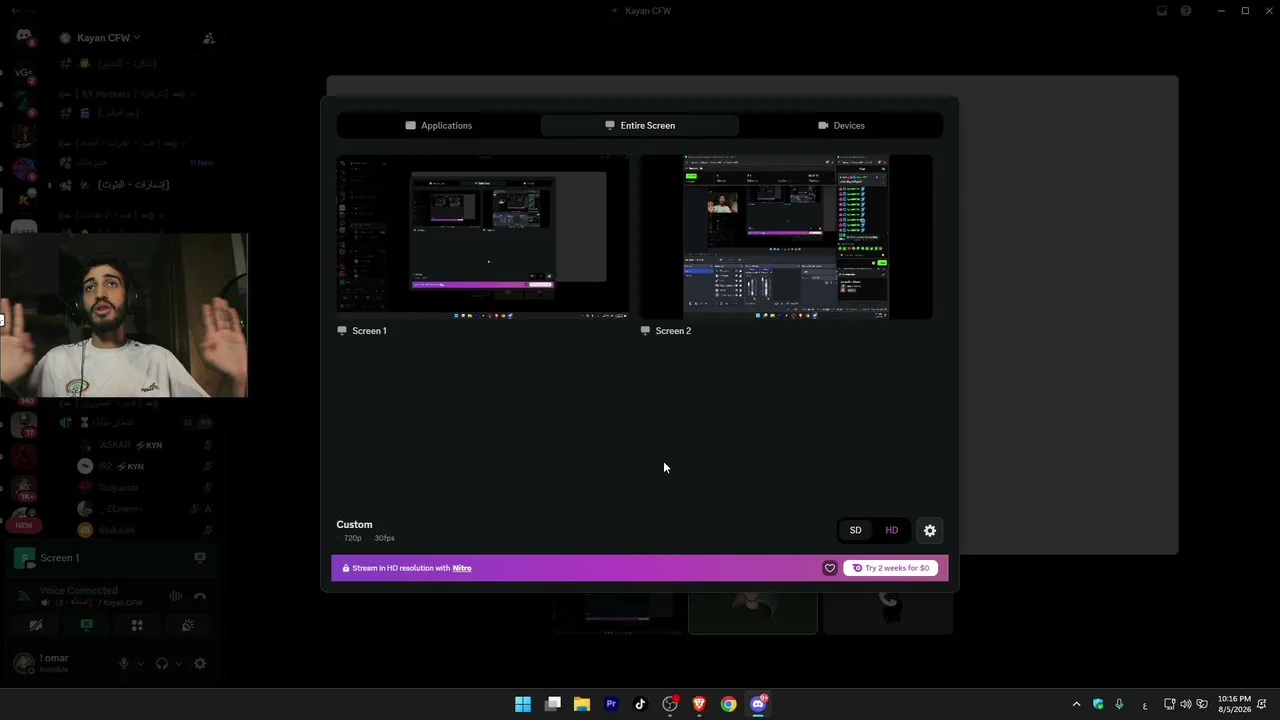Choose the Screen 2 preview thumbnail

[786, 237]
